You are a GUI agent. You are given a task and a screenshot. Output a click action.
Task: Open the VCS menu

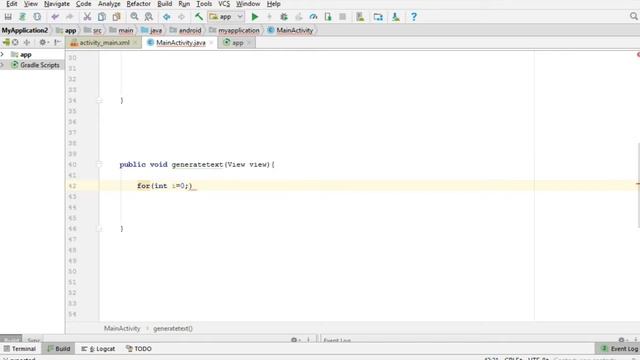pyautogui.click(x=224, y=4)
